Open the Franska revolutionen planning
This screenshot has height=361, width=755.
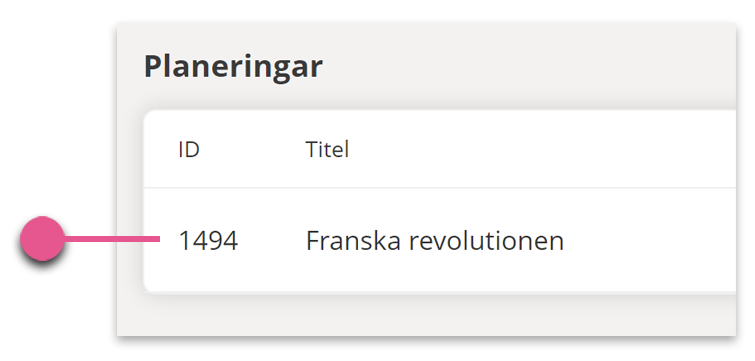(x=435, y=240)
